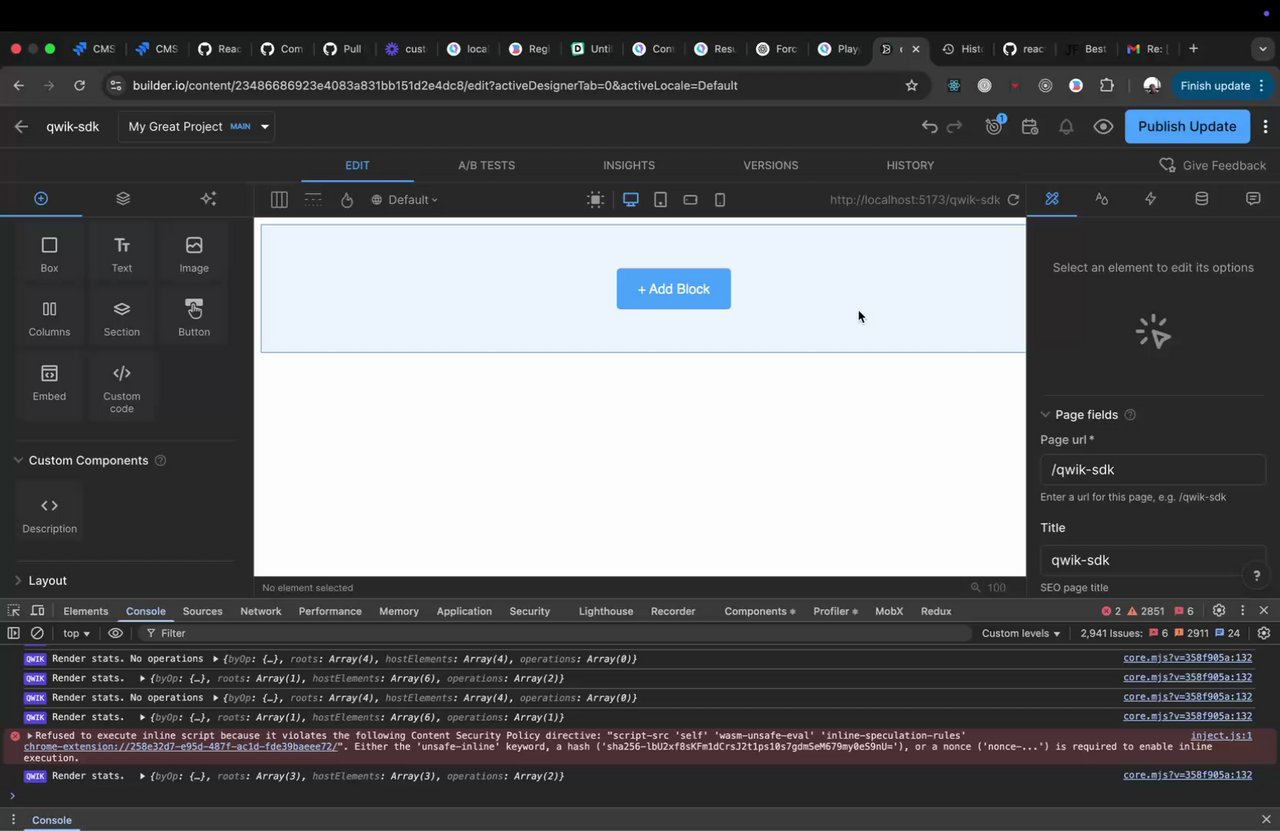Toggle the columns layout view icon
The image size is (1280, 831).
279,200
